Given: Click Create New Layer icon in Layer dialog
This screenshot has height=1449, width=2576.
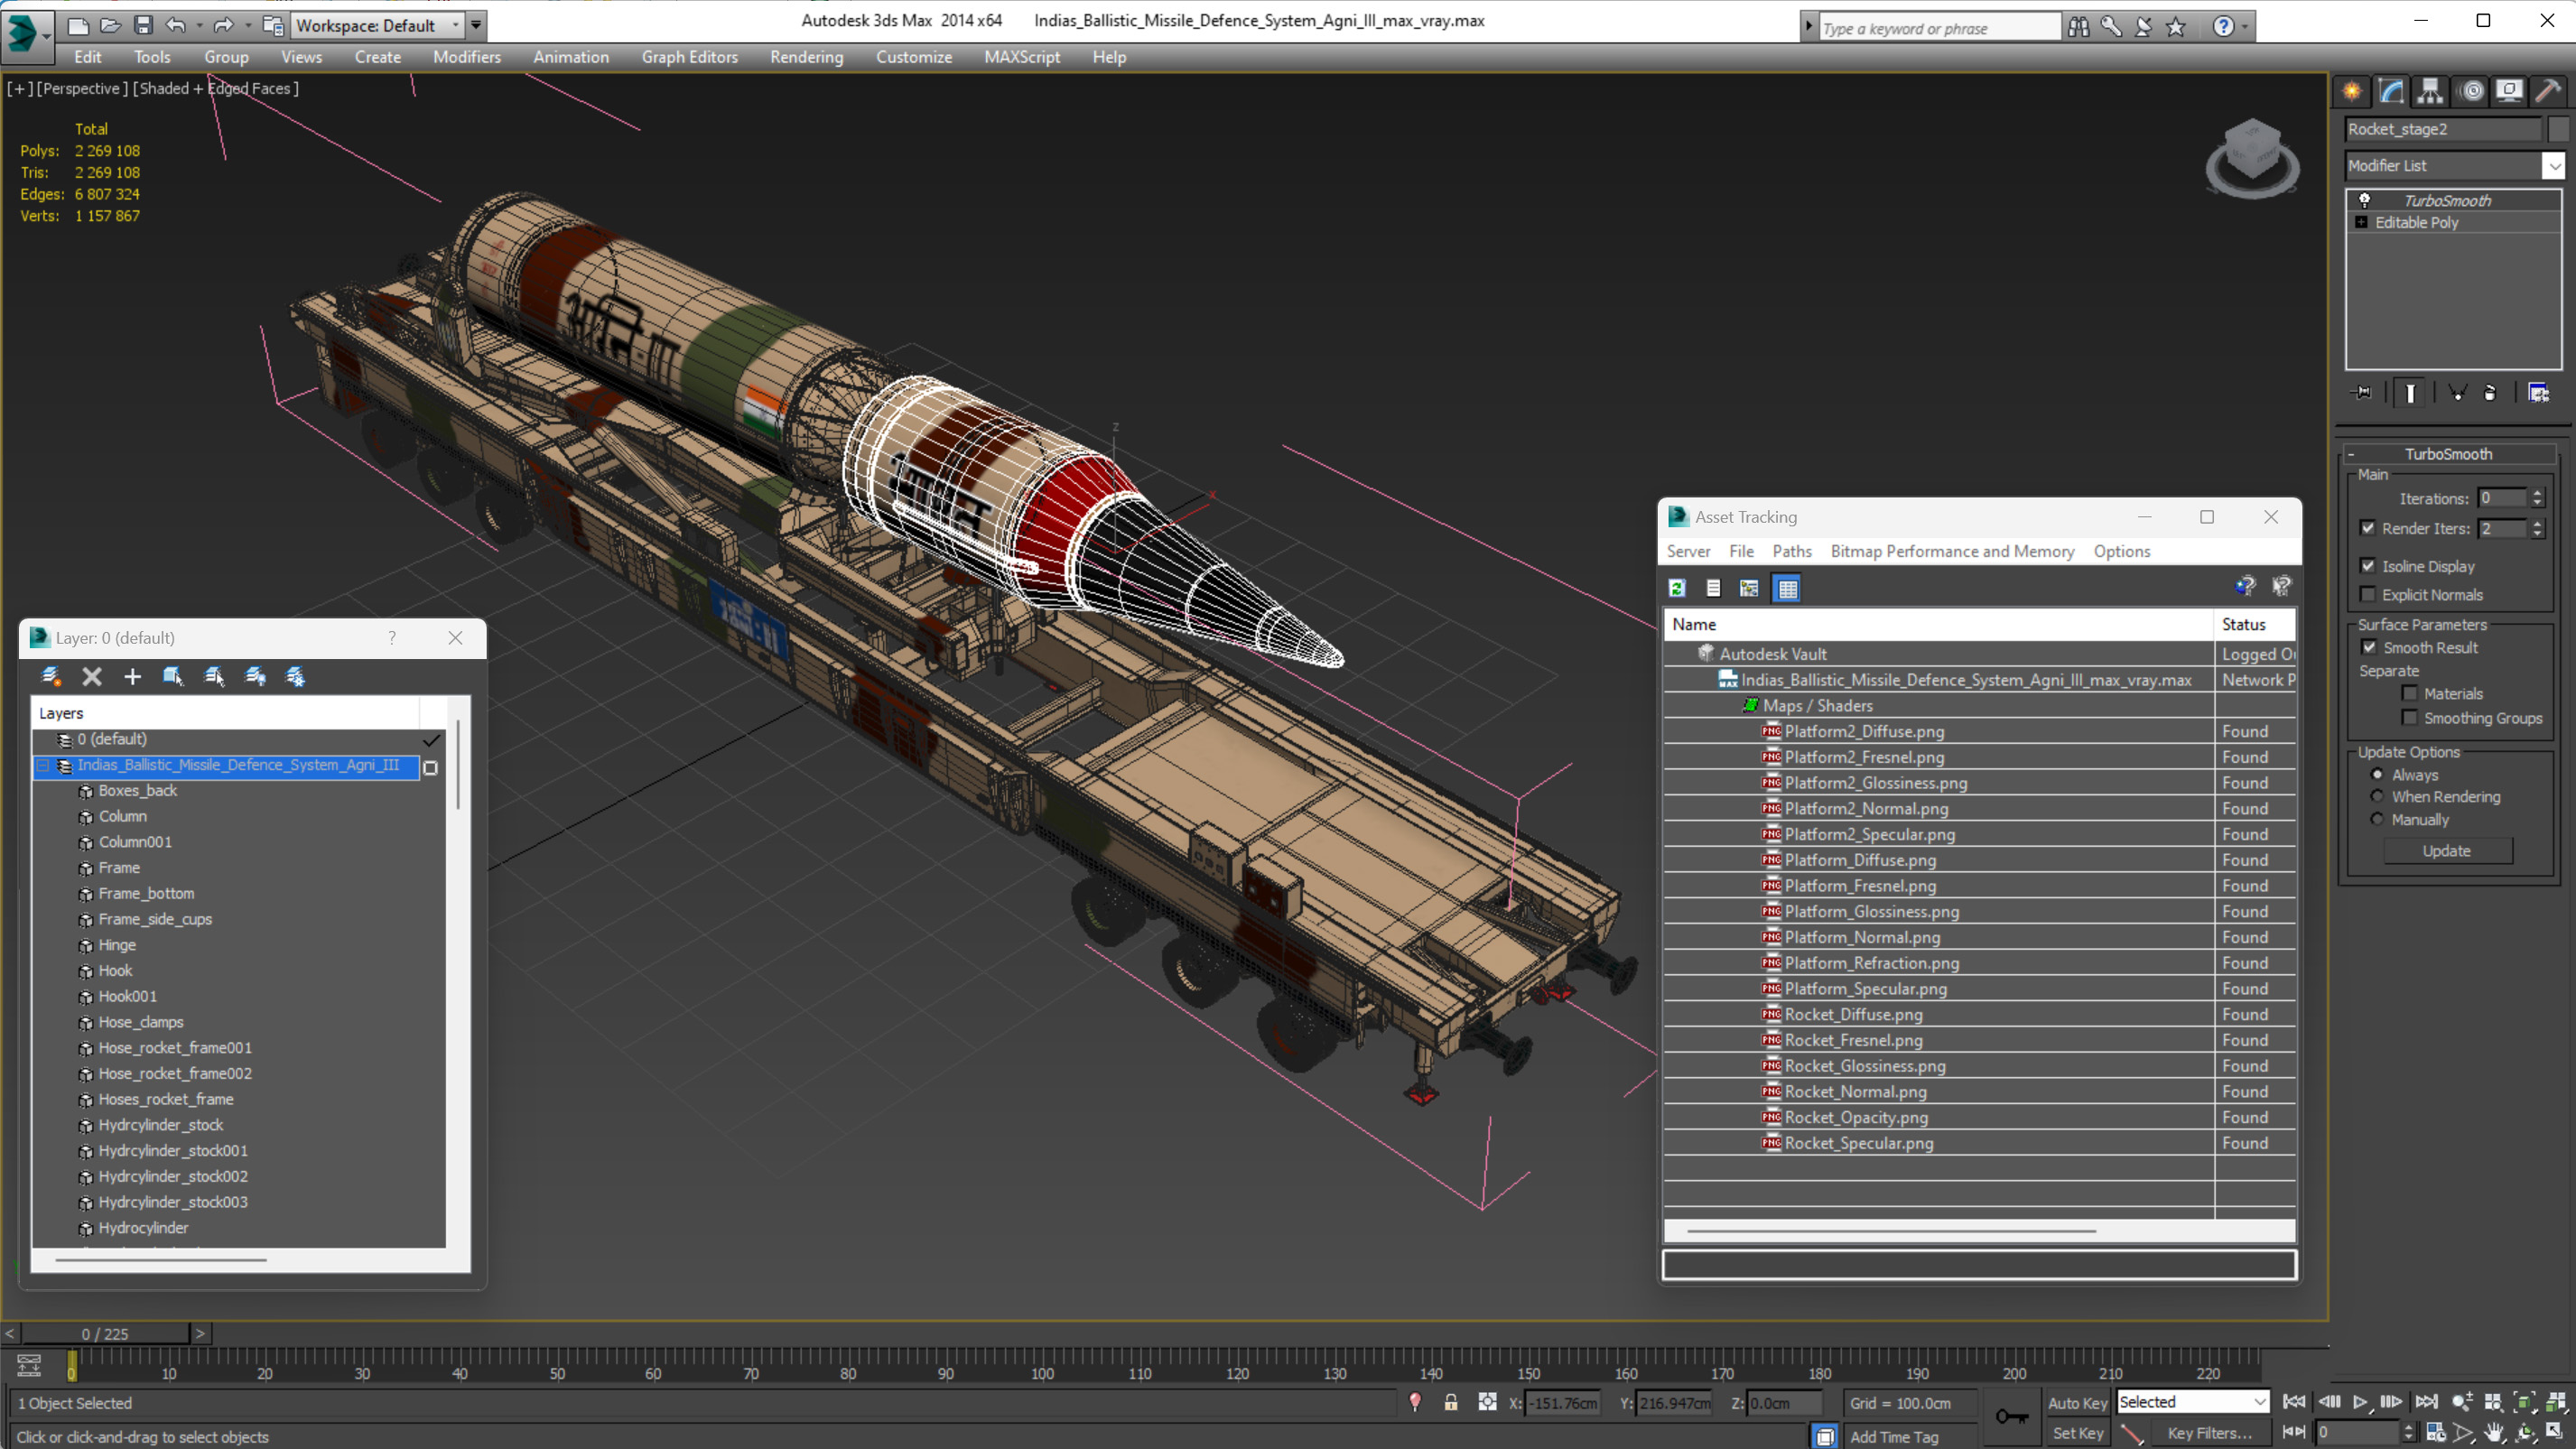Looking at the screenshot, I should [51, 677].
